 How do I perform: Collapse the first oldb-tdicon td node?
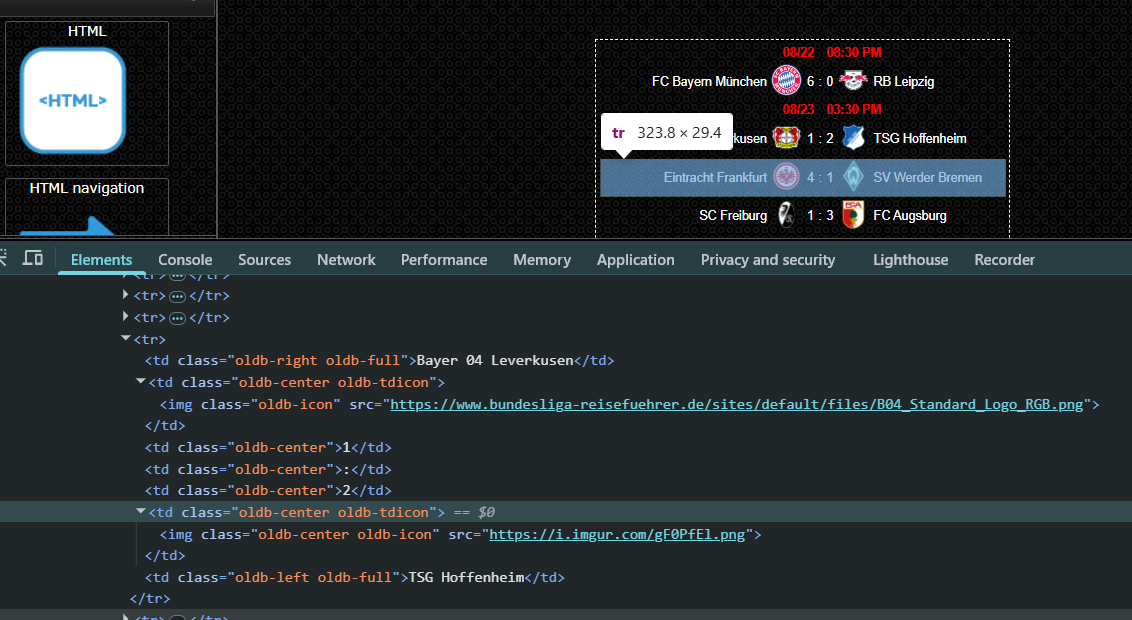coord(141,381)
